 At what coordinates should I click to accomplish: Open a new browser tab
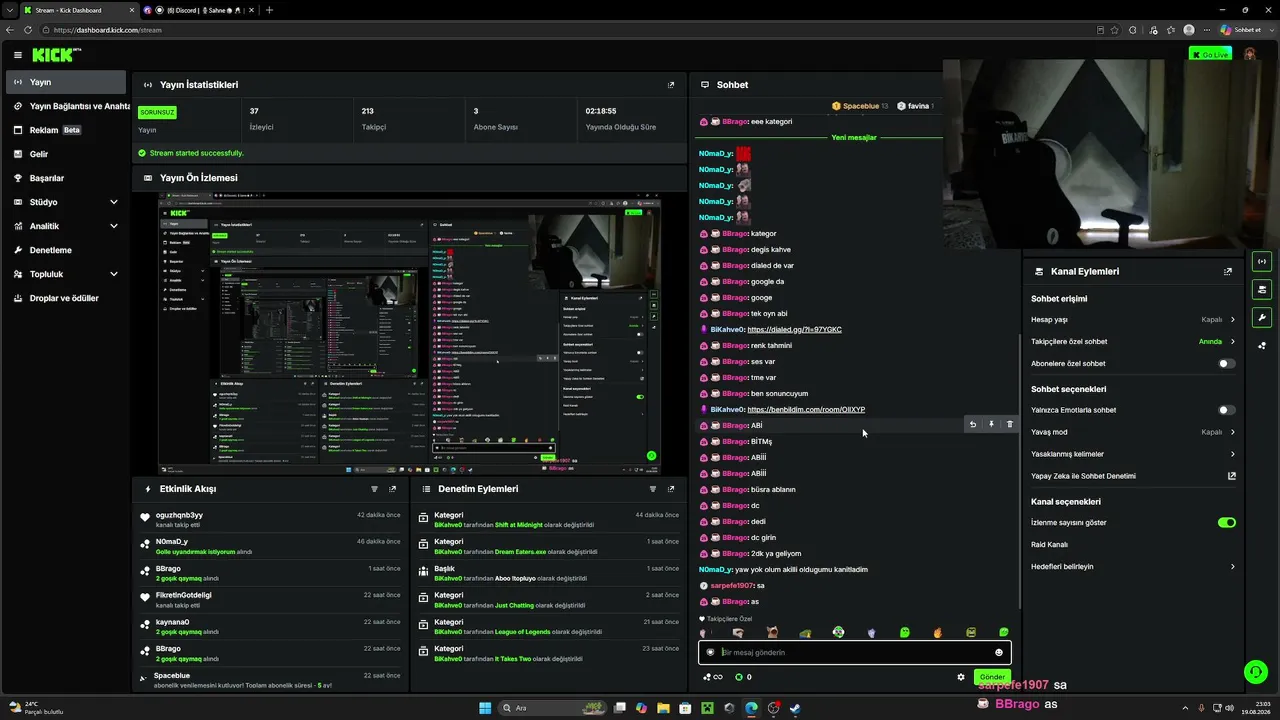269,10
